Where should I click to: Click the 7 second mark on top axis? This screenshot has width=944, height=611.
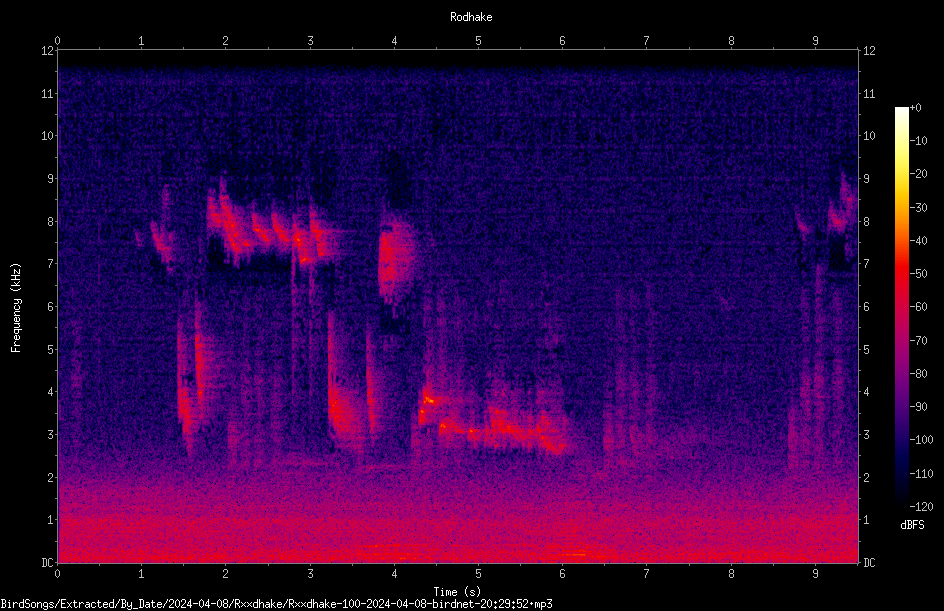tap(646, 41)
